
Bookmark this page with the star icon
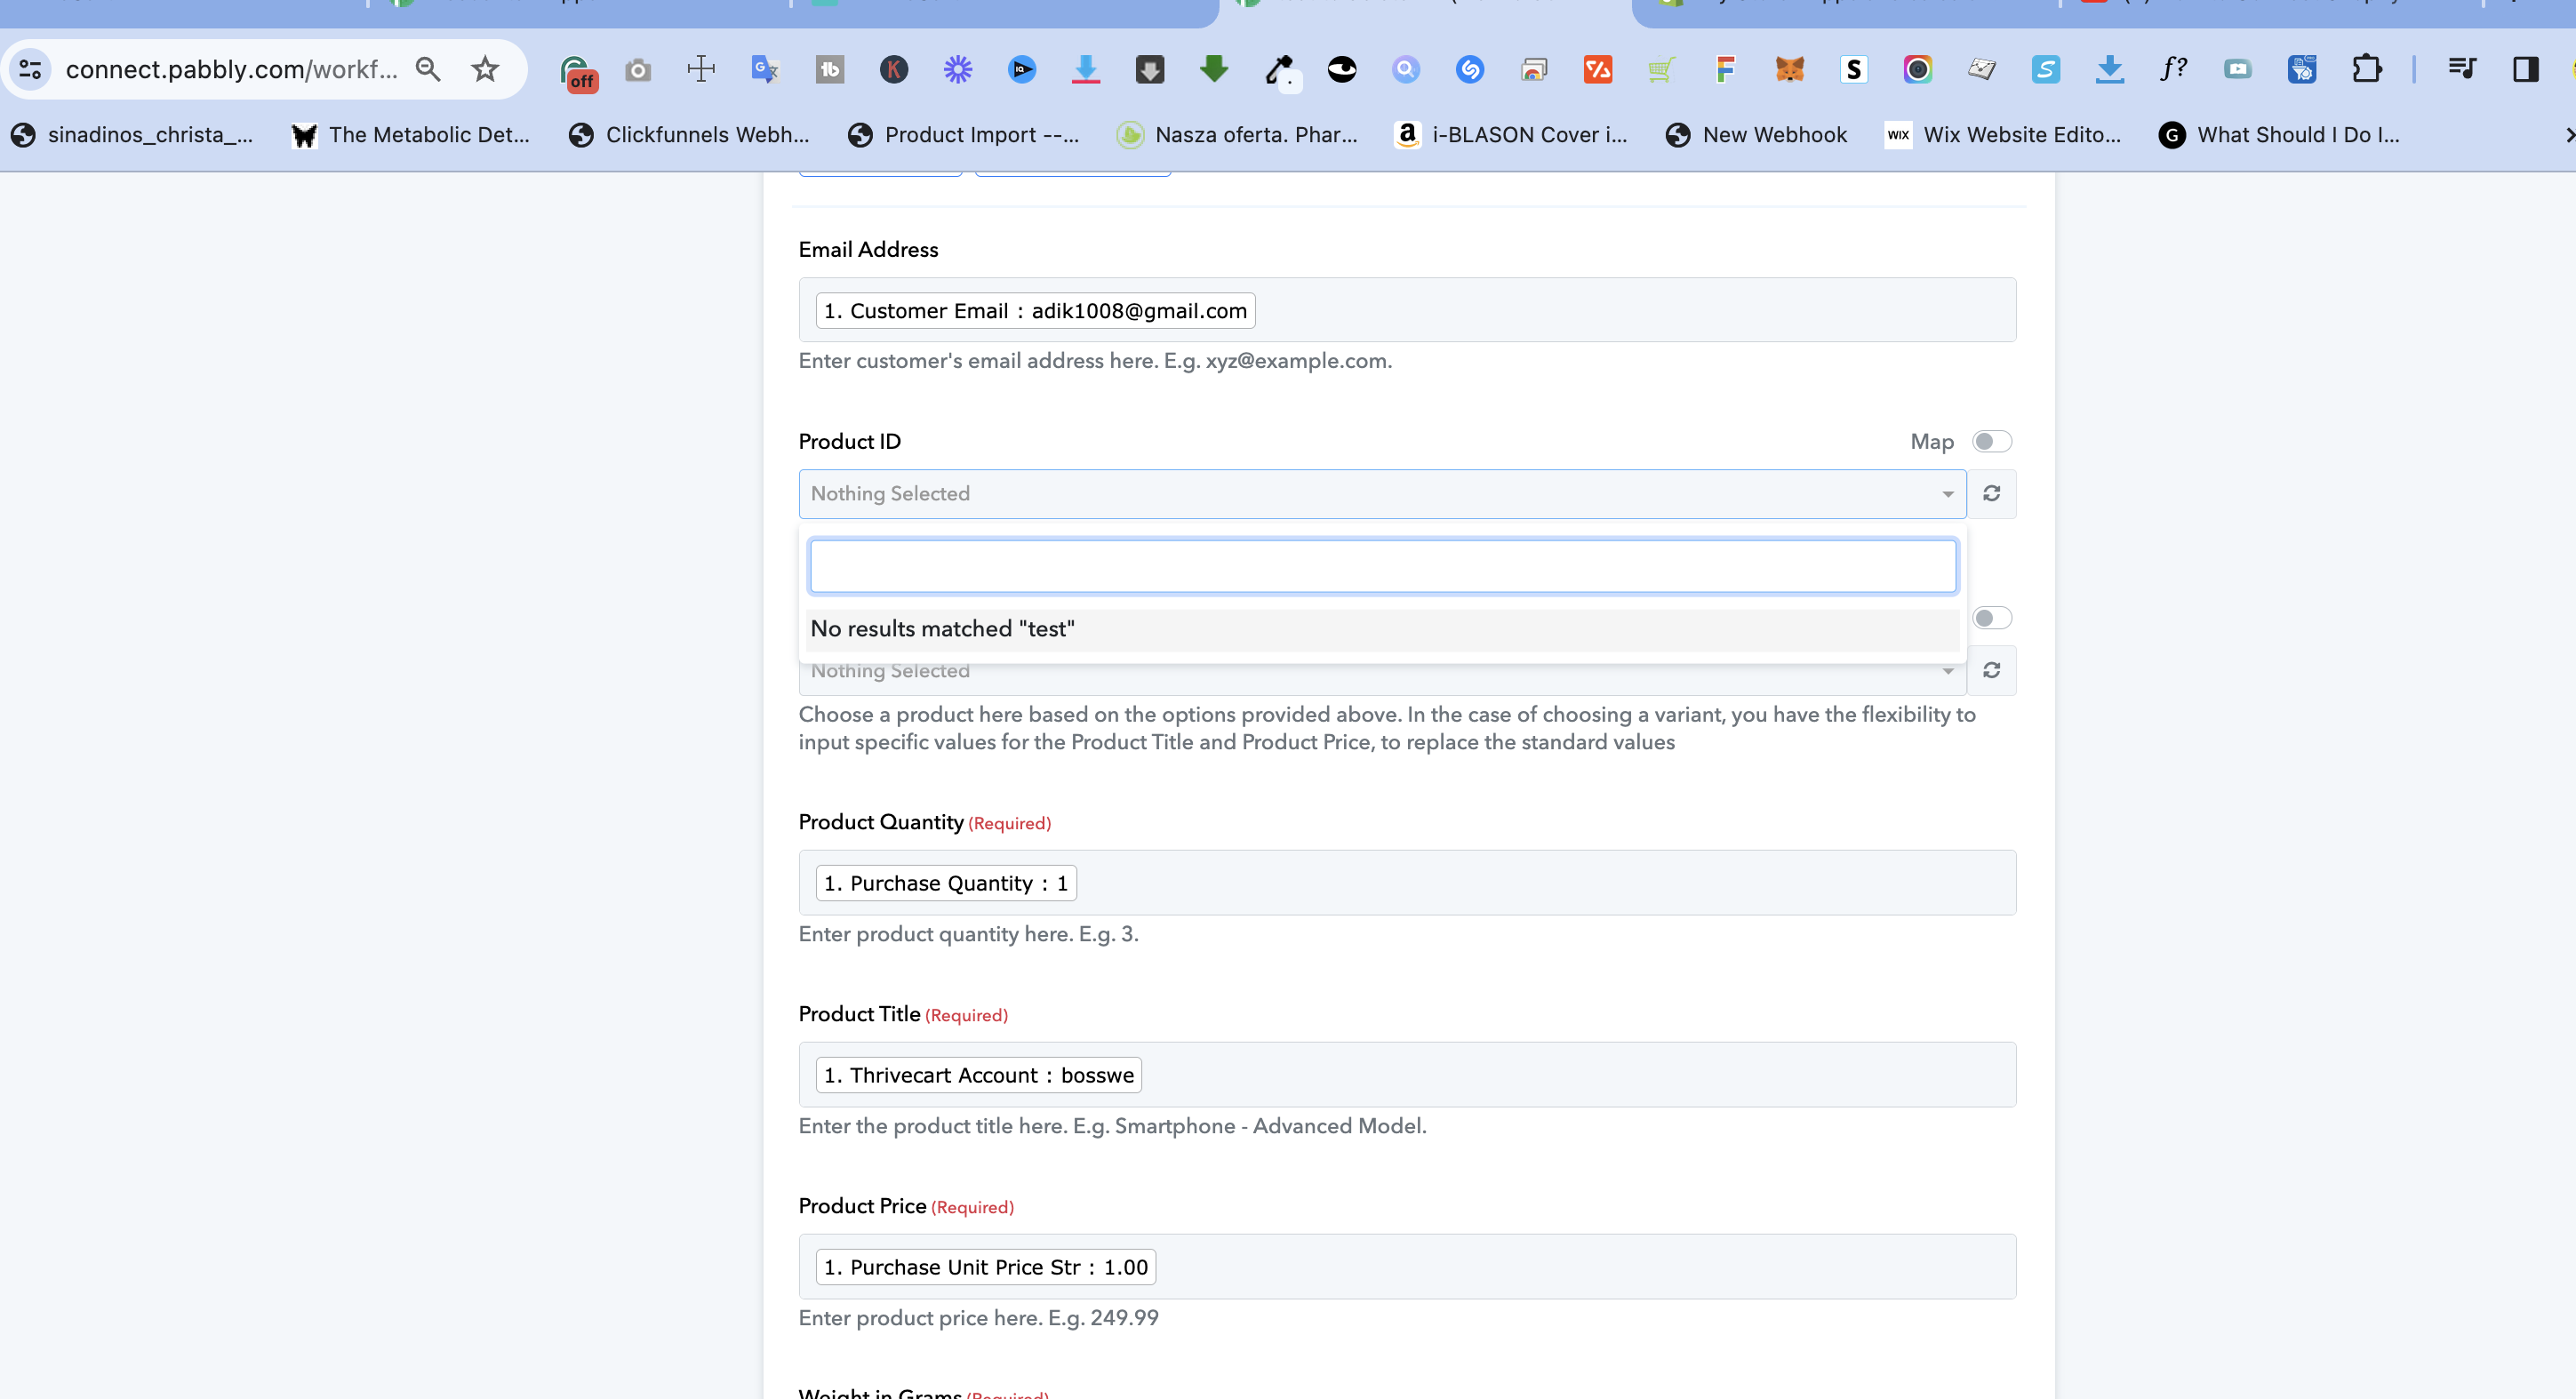(485, 69)
